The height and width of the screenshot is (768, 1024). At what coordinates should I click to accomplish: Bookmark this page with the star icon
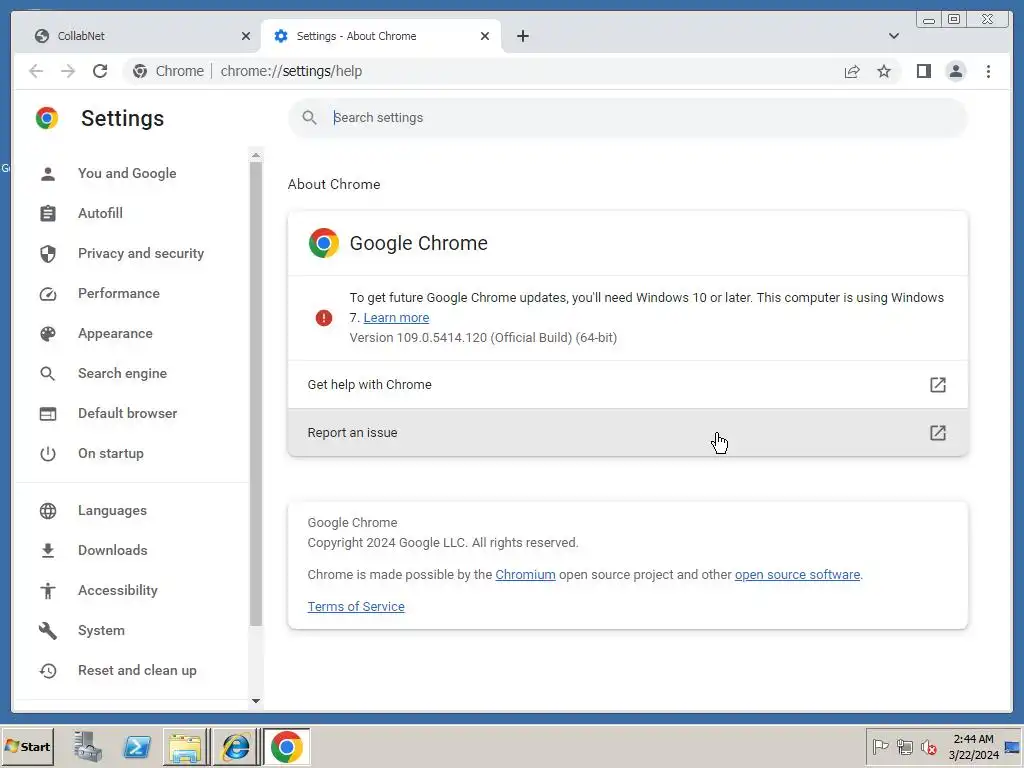coord(884,71)
